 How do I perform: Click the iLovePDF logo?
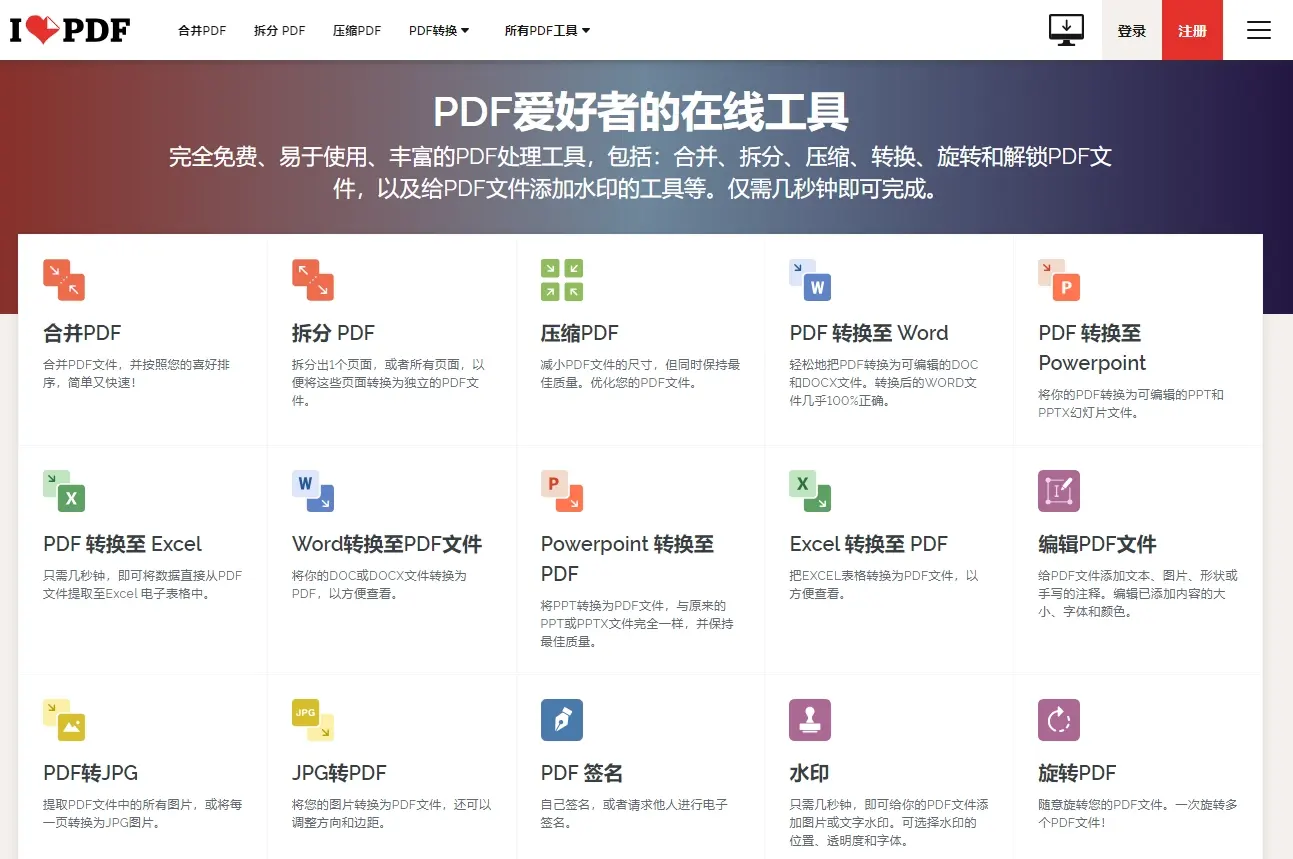click(69, 30)
